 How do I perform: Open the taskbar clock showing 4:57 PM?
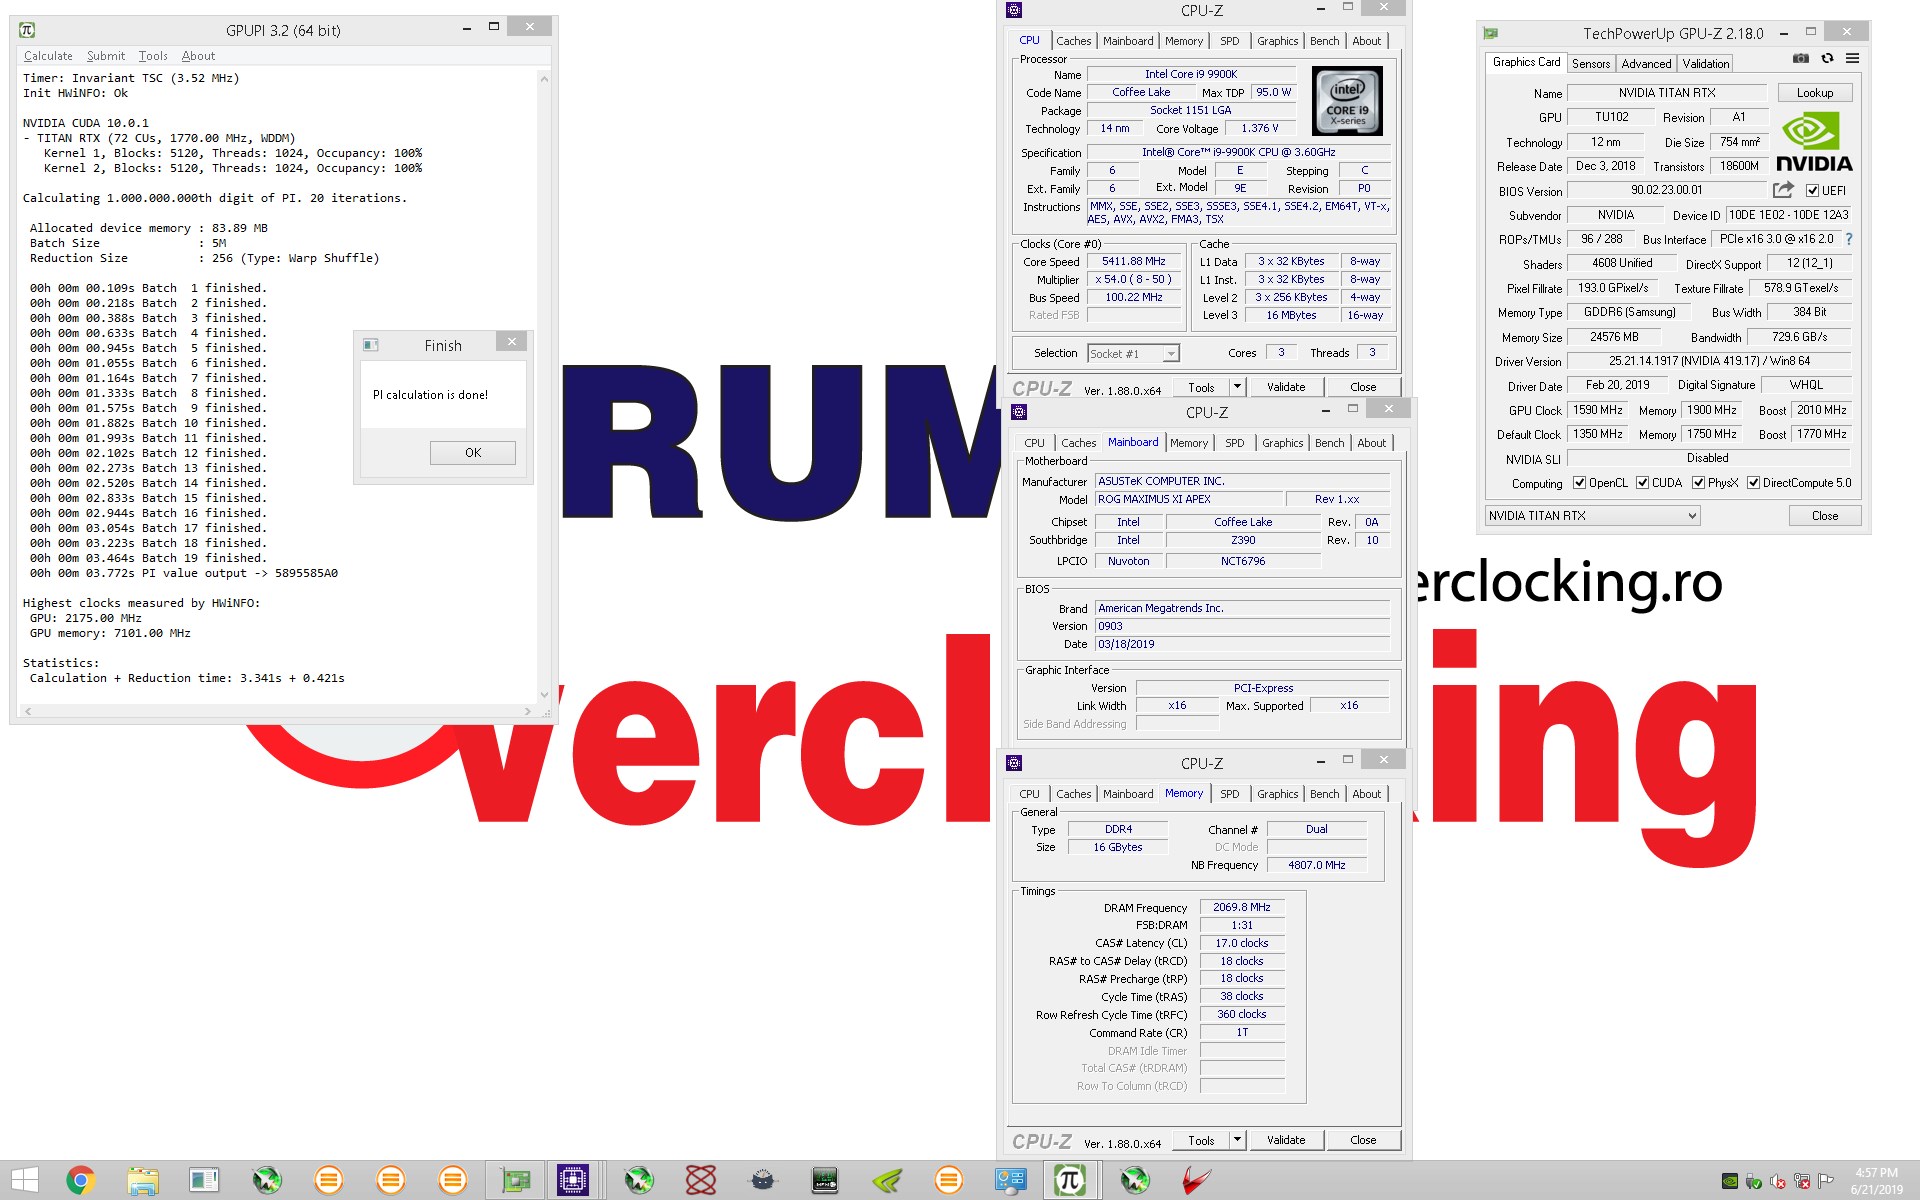point(1876,1181)
